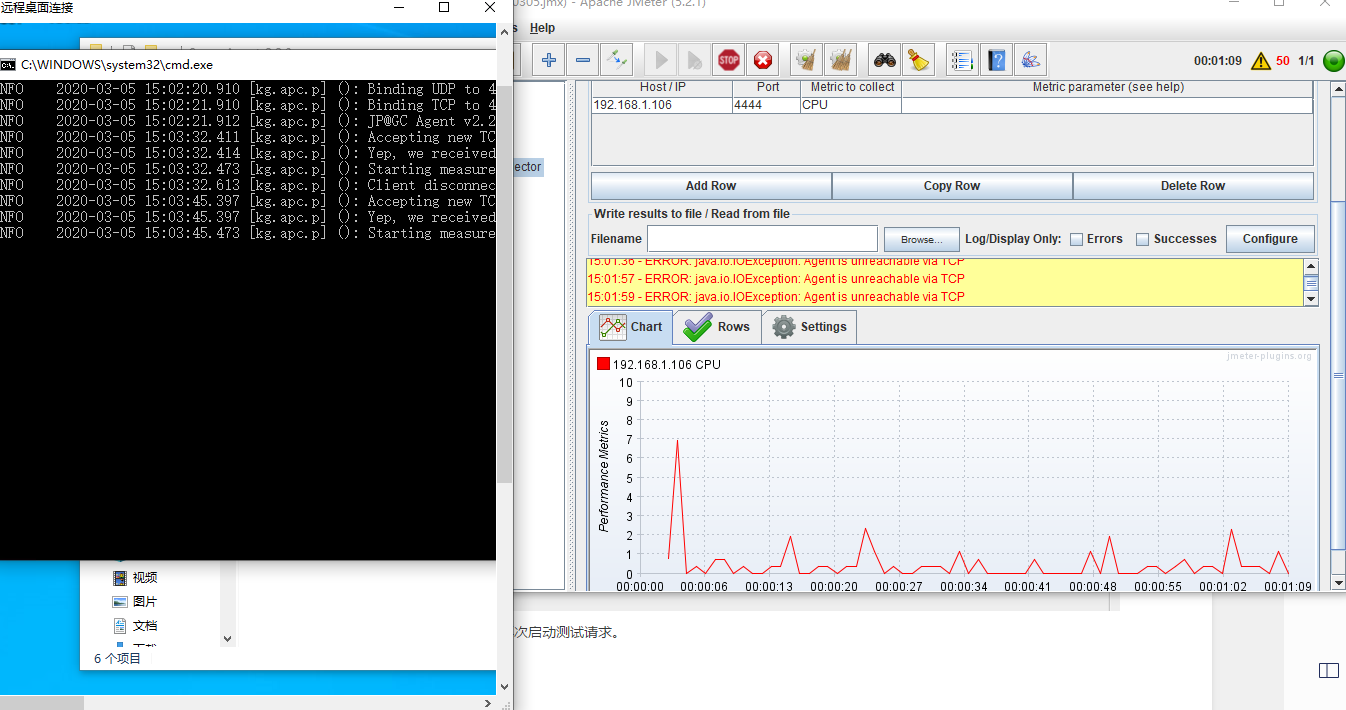
Task: Click the remote desktop vertical scroll down arrow
Action: click(x=504, y=687)
